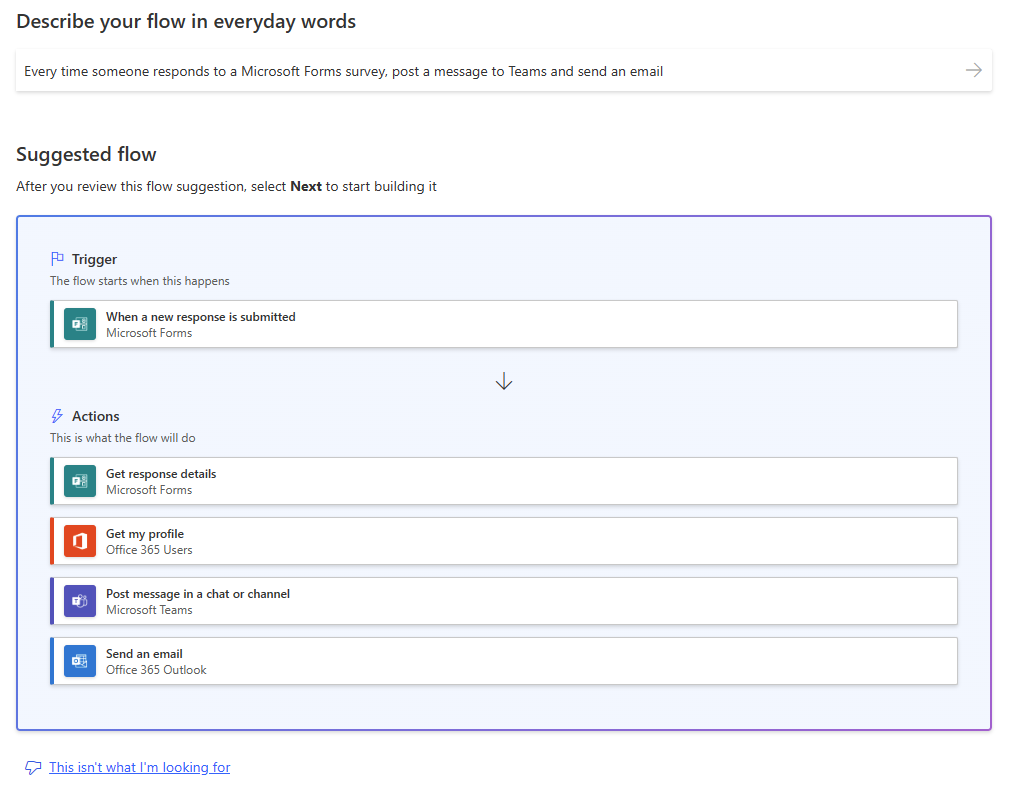Click the Microsoft Teams icon
The height and width of the screenshot is (787, 1014).
80,601
